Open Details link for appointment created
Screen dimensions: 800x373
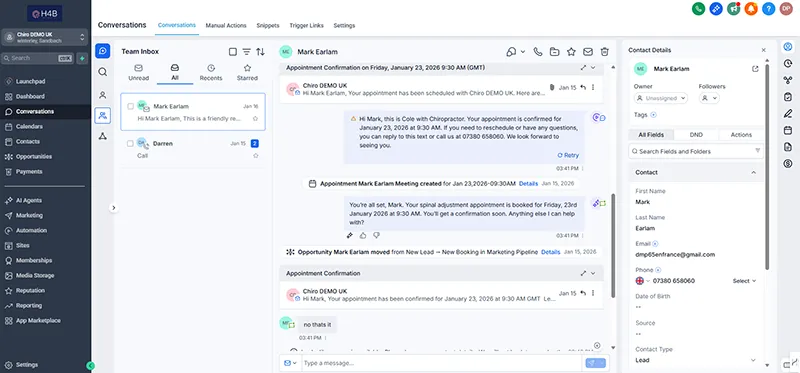click(528, 183)
